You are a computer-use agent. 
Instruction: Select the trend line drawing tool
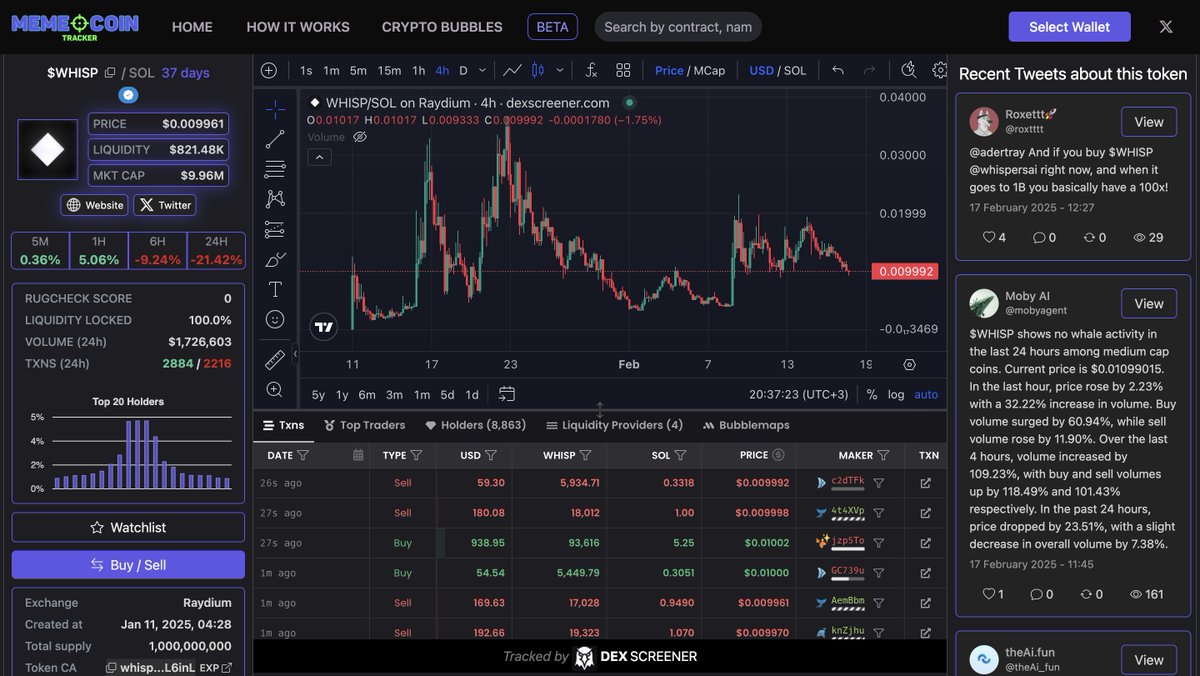click(x=275, y=139)
